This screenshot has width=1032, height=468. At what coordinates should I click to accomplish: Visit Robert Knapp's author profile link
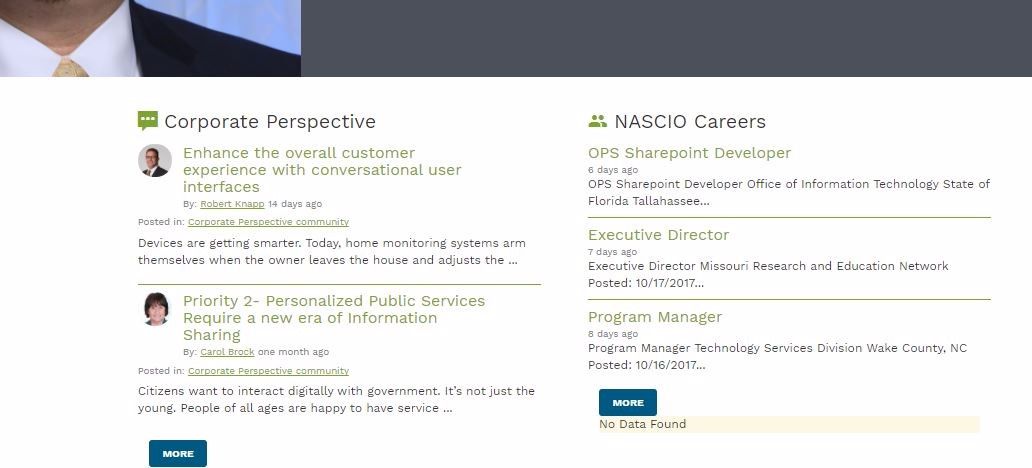pyautogui.click(x=232, y=204)
